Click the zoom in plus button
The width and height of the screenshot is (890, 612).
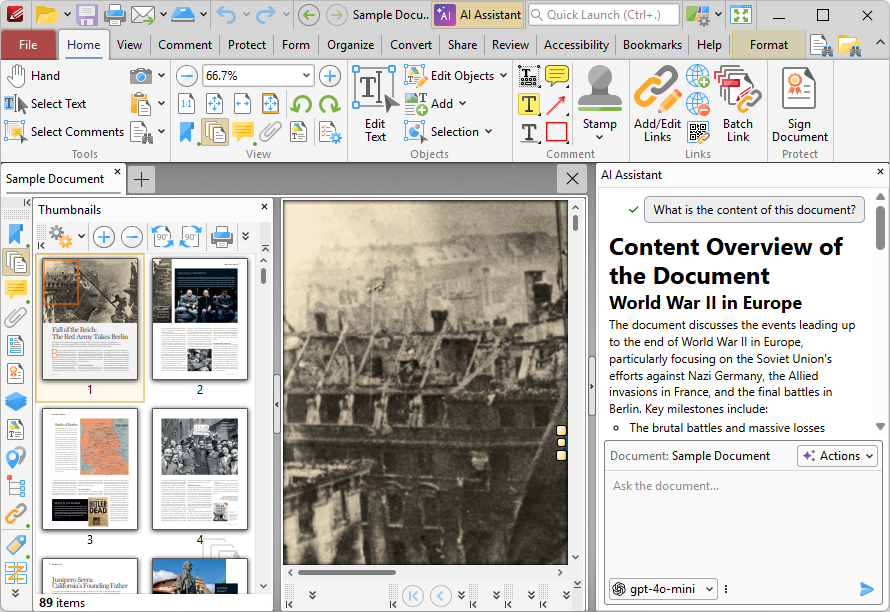click(x=330, y=76)
